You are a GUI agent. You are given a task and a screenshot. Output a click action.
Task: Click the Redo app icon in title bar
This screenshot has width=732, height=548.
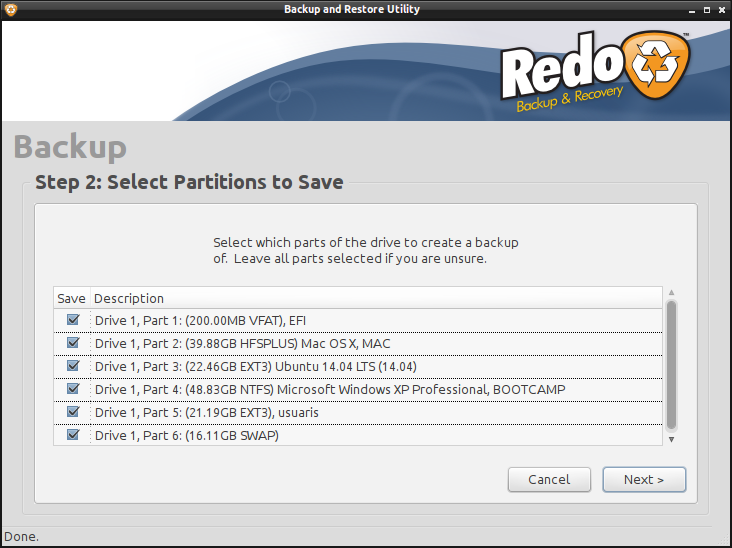click(x=11, y=10)
